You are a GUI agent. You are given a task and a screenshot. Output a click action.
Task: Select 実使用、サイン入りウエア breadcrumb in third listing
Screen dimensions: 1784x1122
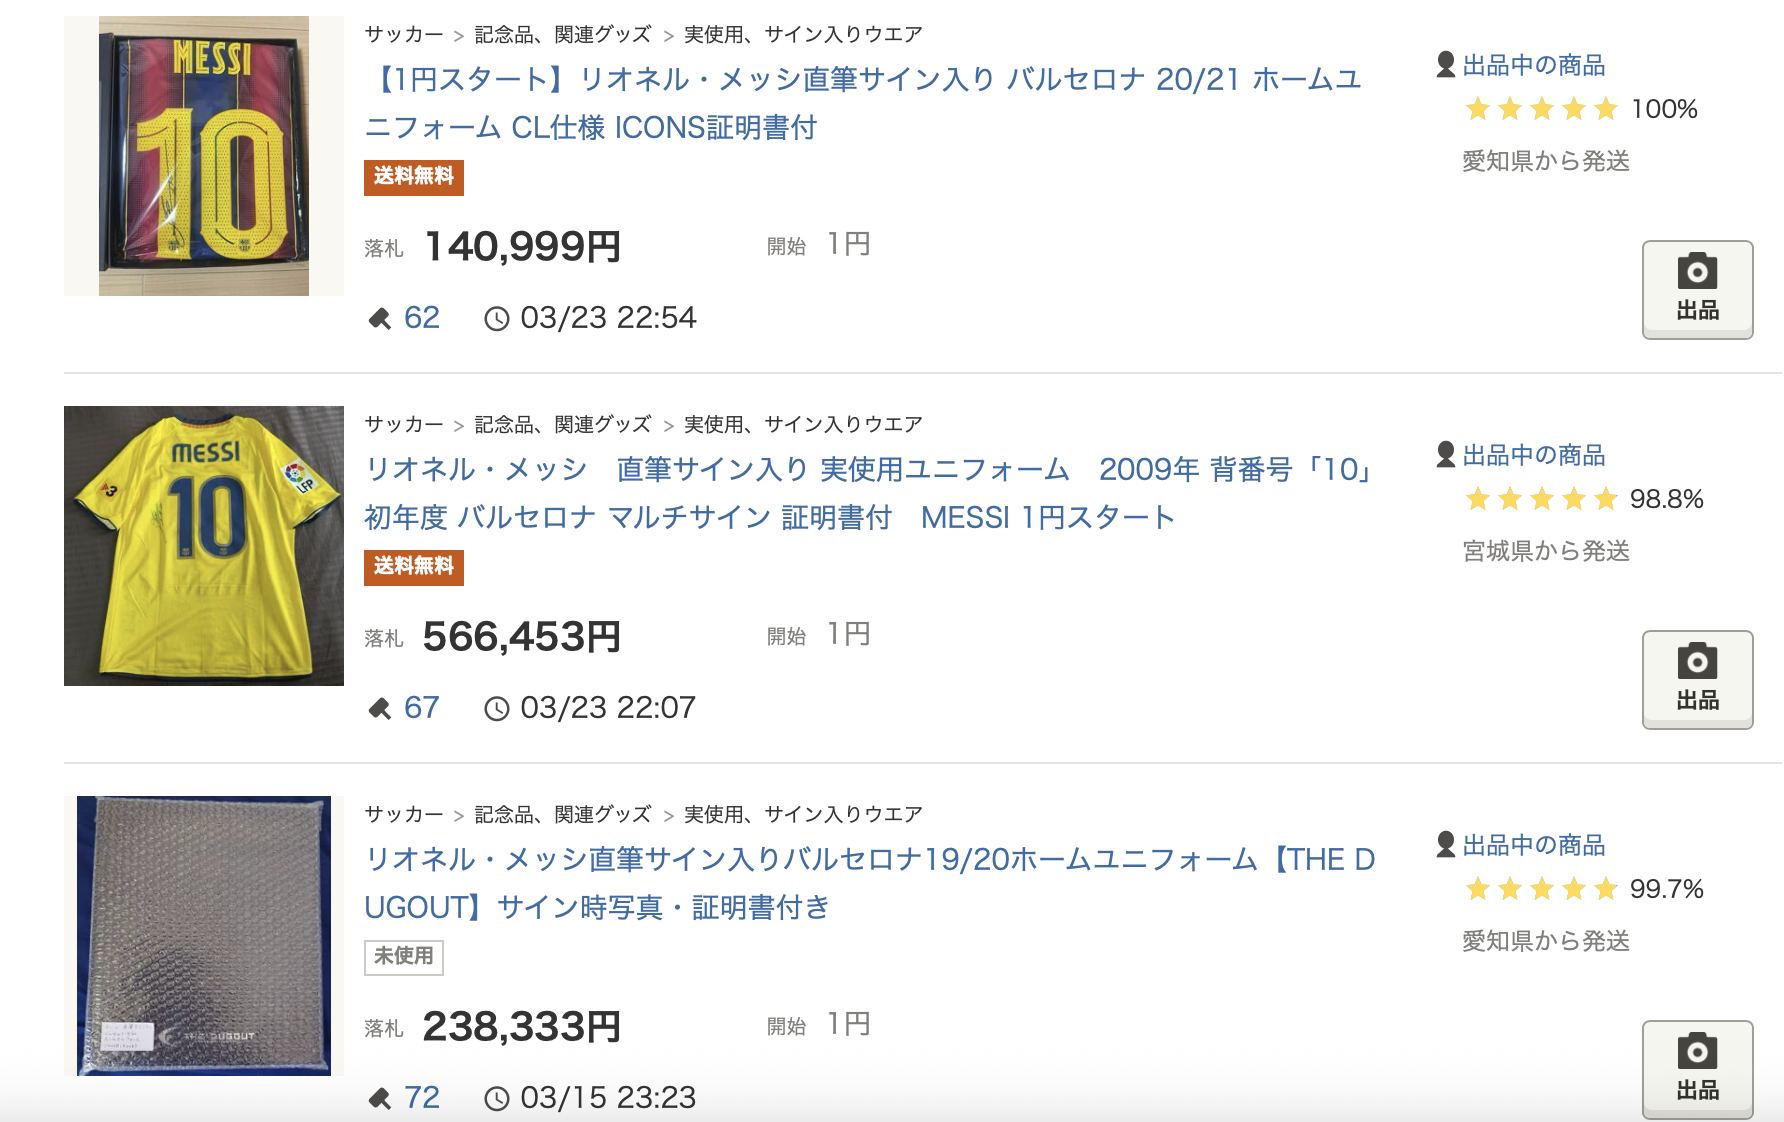(803, 814)
